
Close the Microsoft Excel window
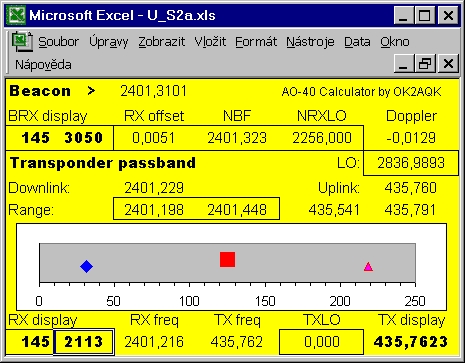click(448, 16)
